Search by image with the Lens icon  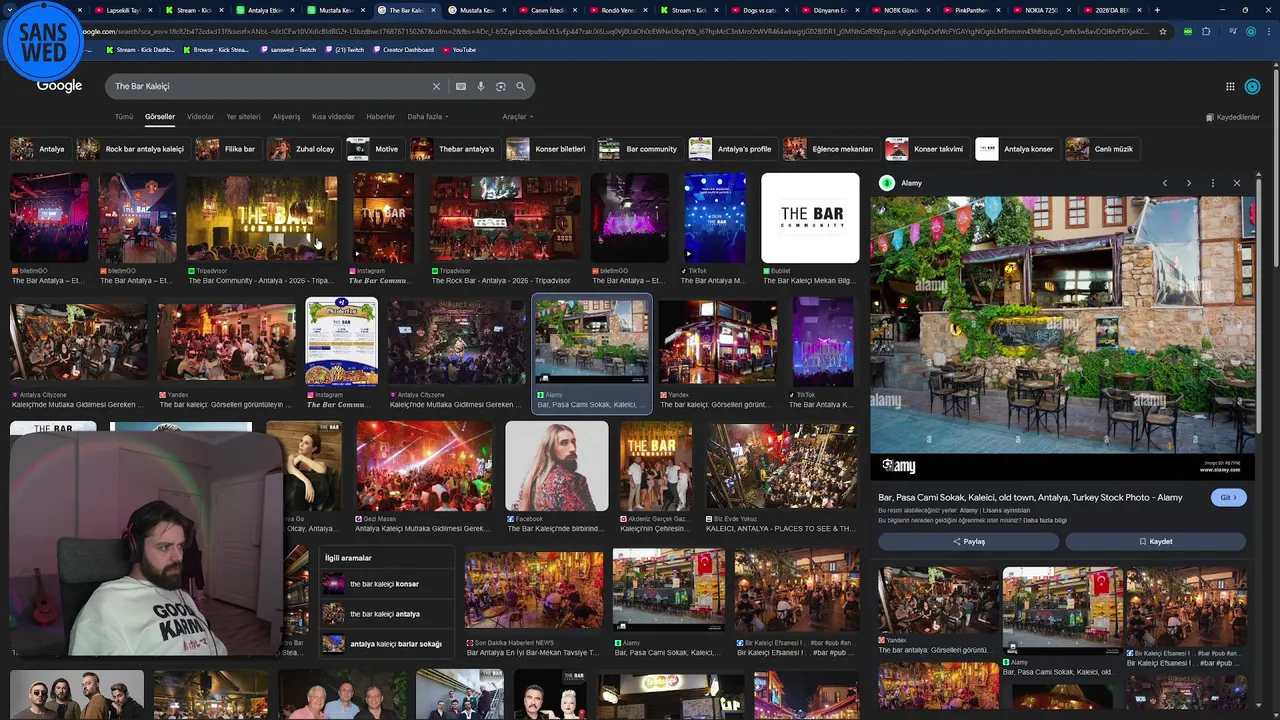click(501, 86)
